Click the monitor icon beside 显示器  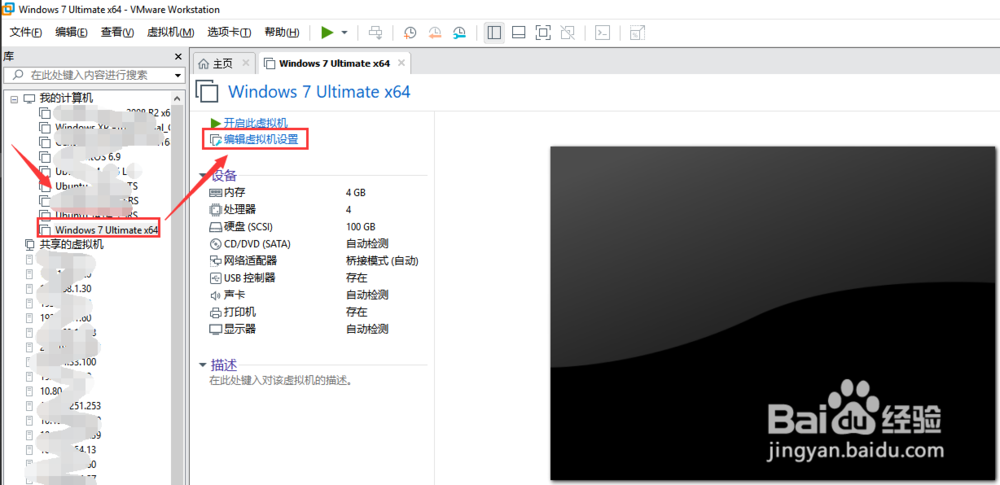[x=215, y=329]
